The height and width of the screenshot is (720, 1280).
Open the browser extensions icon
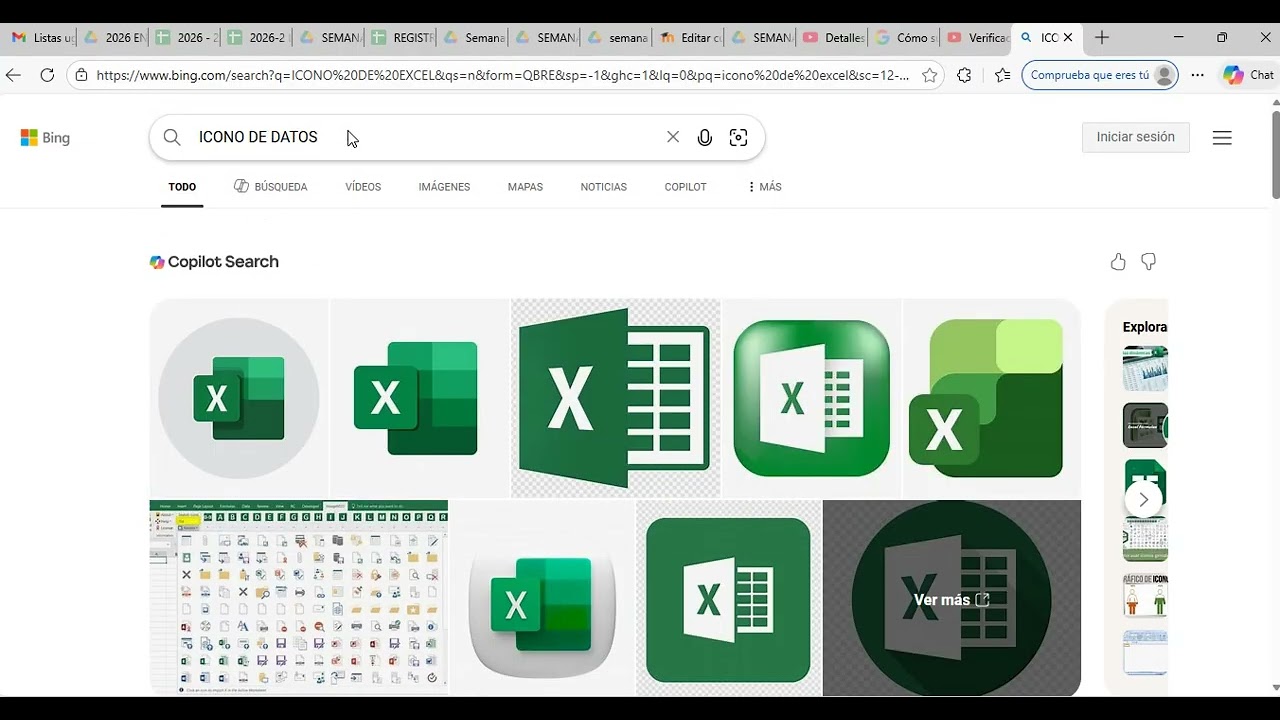click(x=964, y=75)
